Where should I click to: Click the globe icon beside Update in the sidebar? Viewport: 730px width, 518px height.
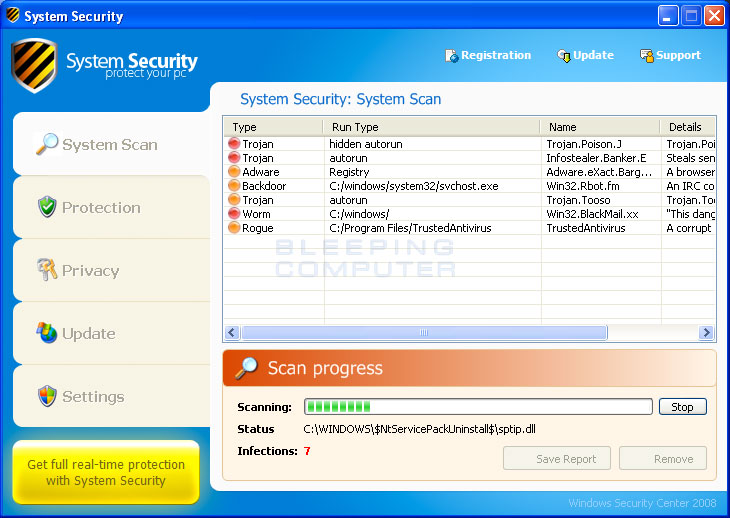coord(47,332)
